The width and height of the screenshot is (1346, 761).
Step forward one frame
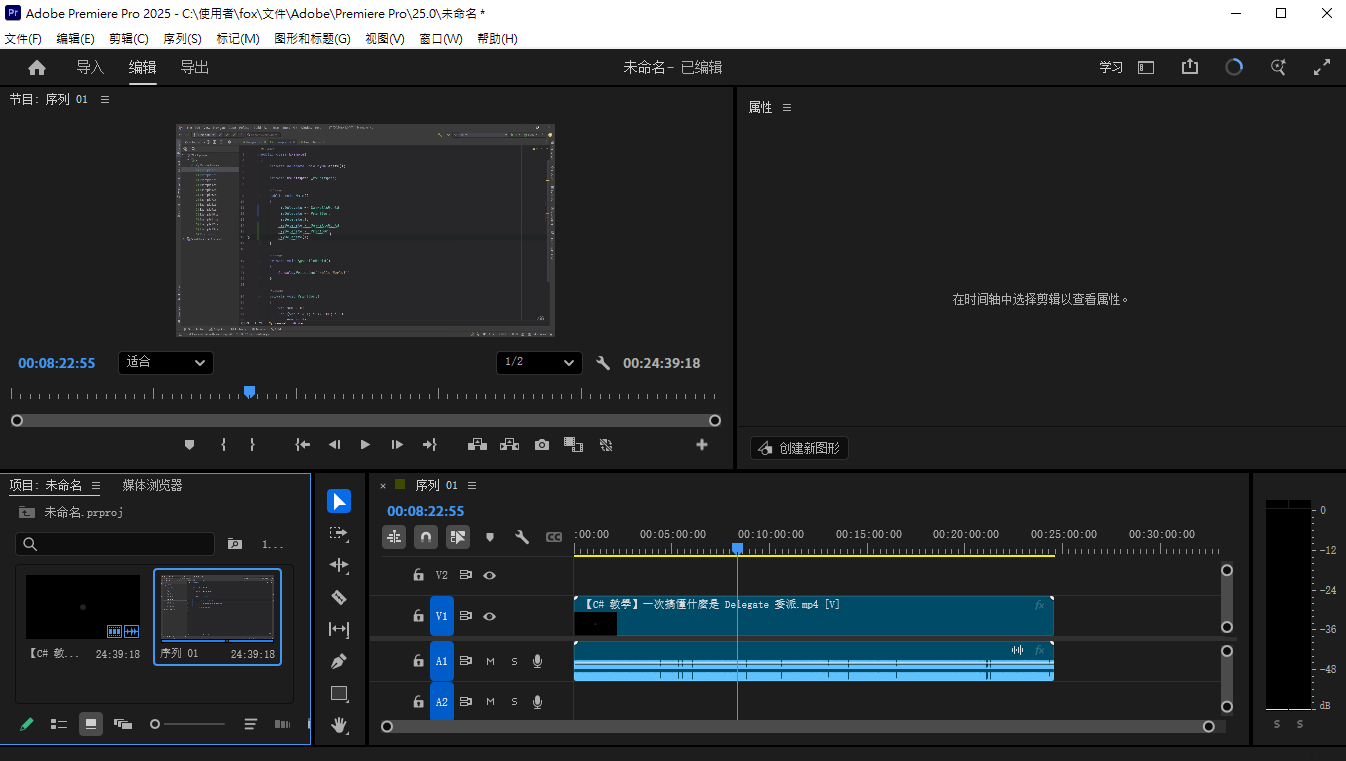coord(397,445)
